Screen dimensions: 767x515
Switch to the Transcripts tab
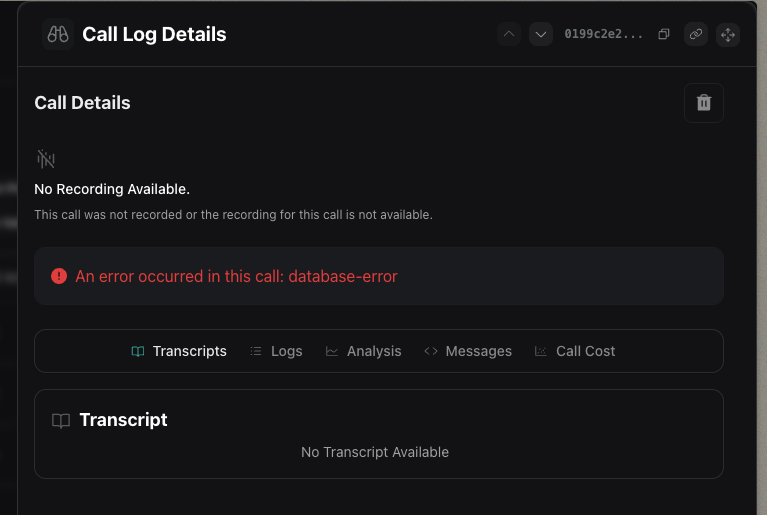tap(179, 351)
